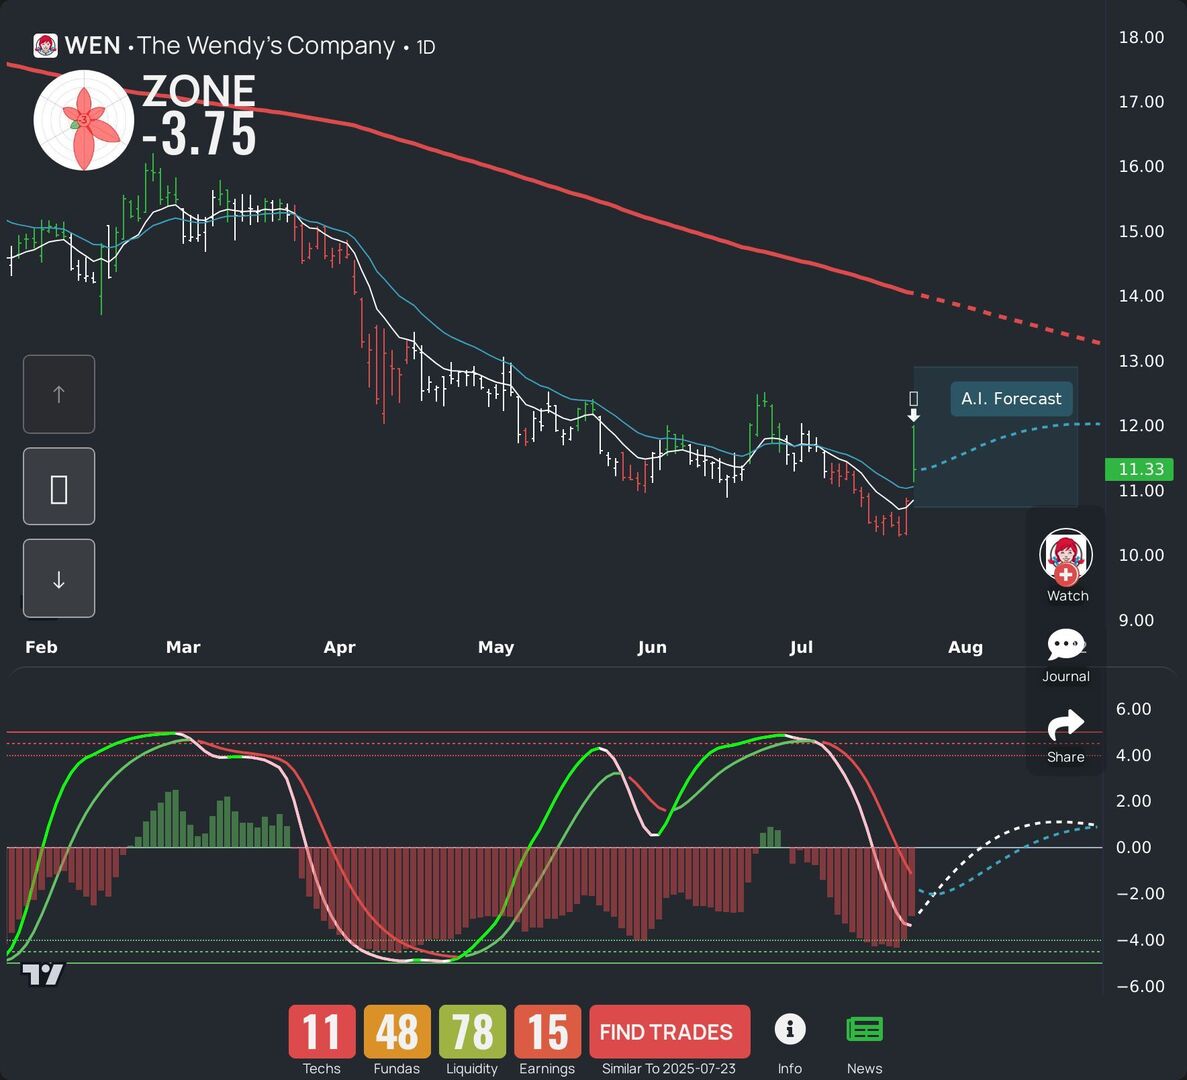Click the middle rectangle button between the arrows

(x=59, y=487)
